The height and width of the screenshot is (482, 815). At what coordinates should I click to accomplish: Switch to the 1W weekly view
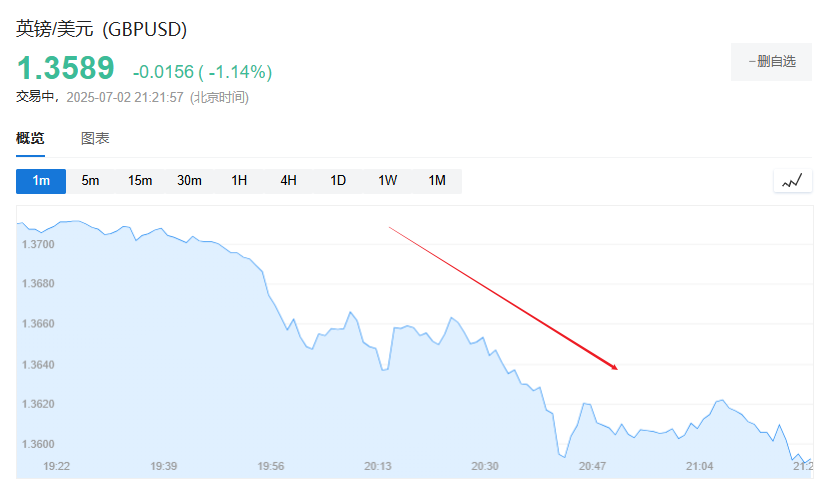387,181
